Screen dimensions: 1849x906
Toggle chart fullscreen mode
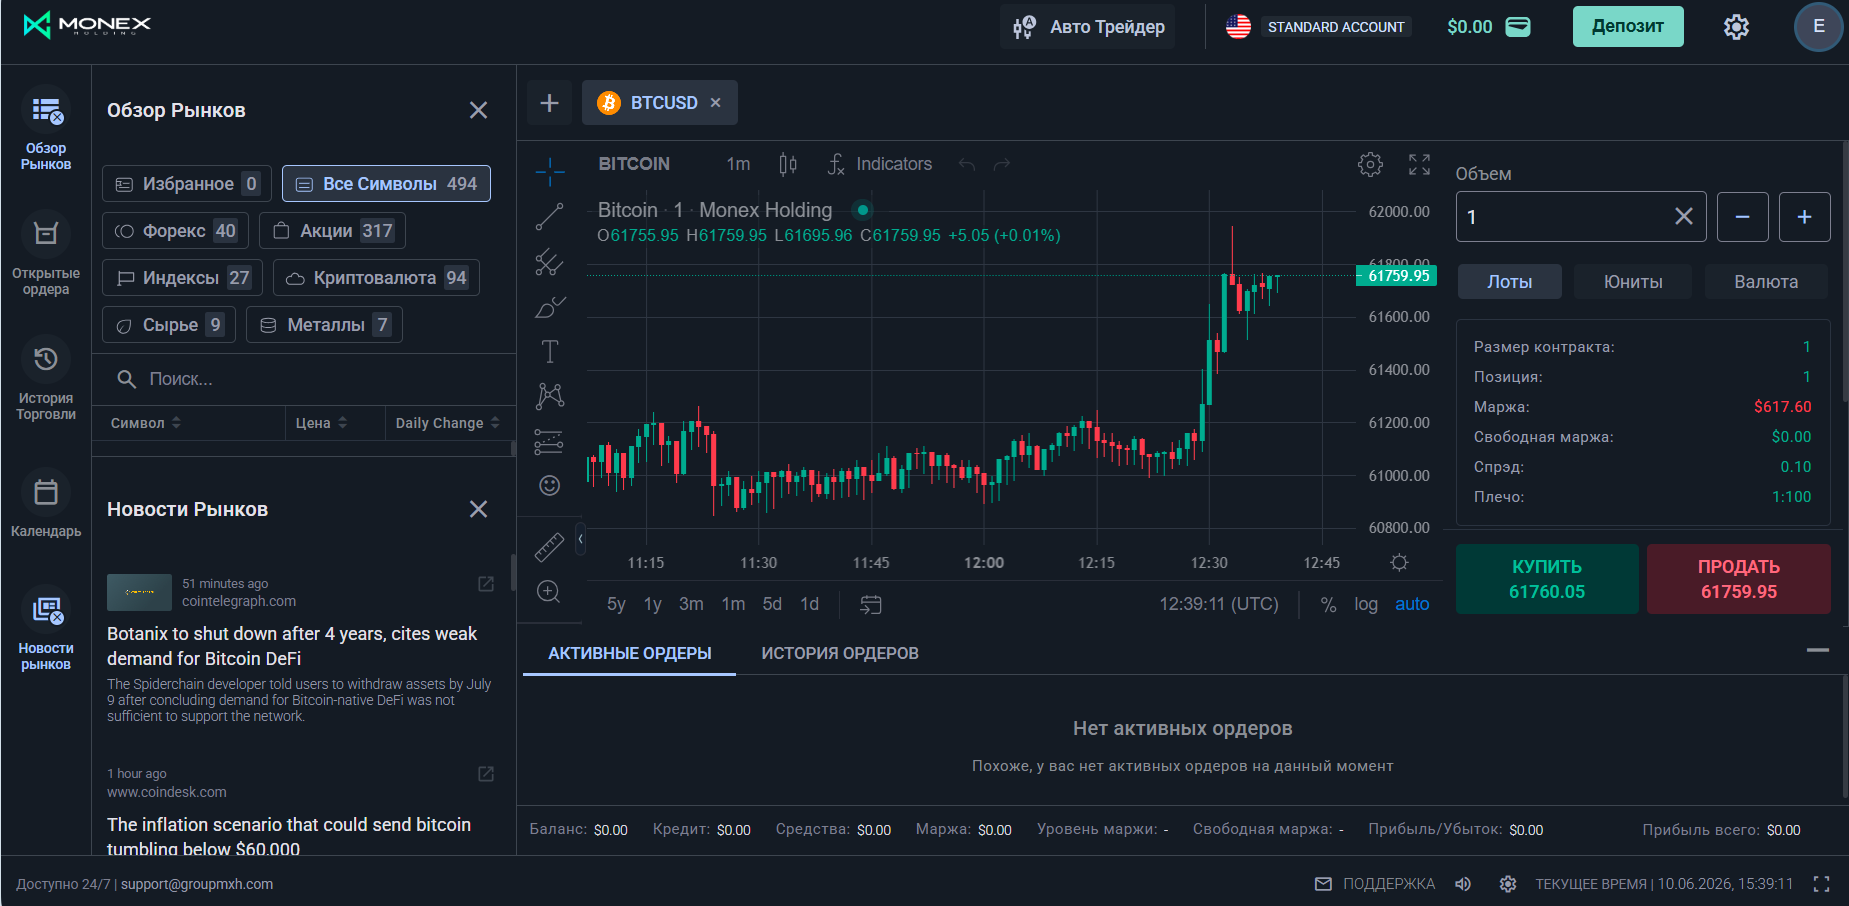[x=1419, y=164]
